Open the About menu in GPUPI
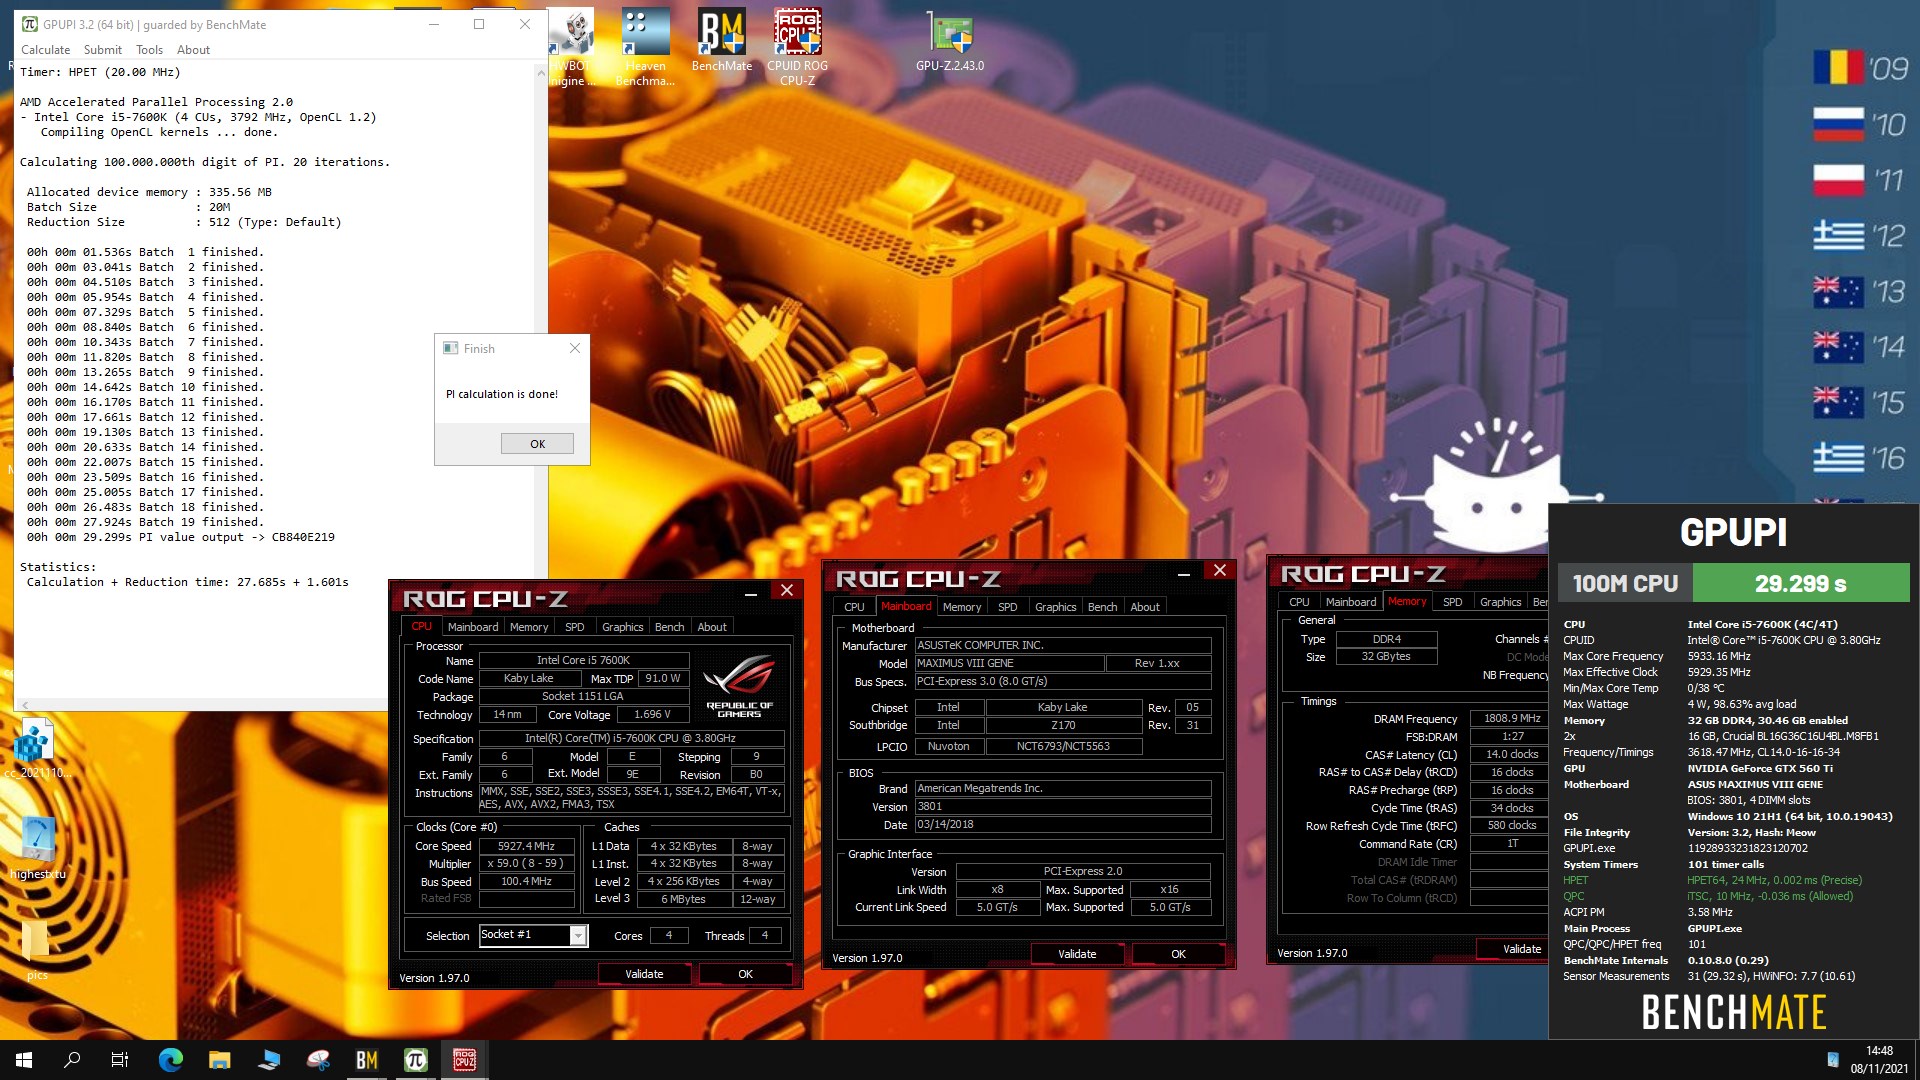Viewport: 1920px width, 1080px height. pos(193,50)
